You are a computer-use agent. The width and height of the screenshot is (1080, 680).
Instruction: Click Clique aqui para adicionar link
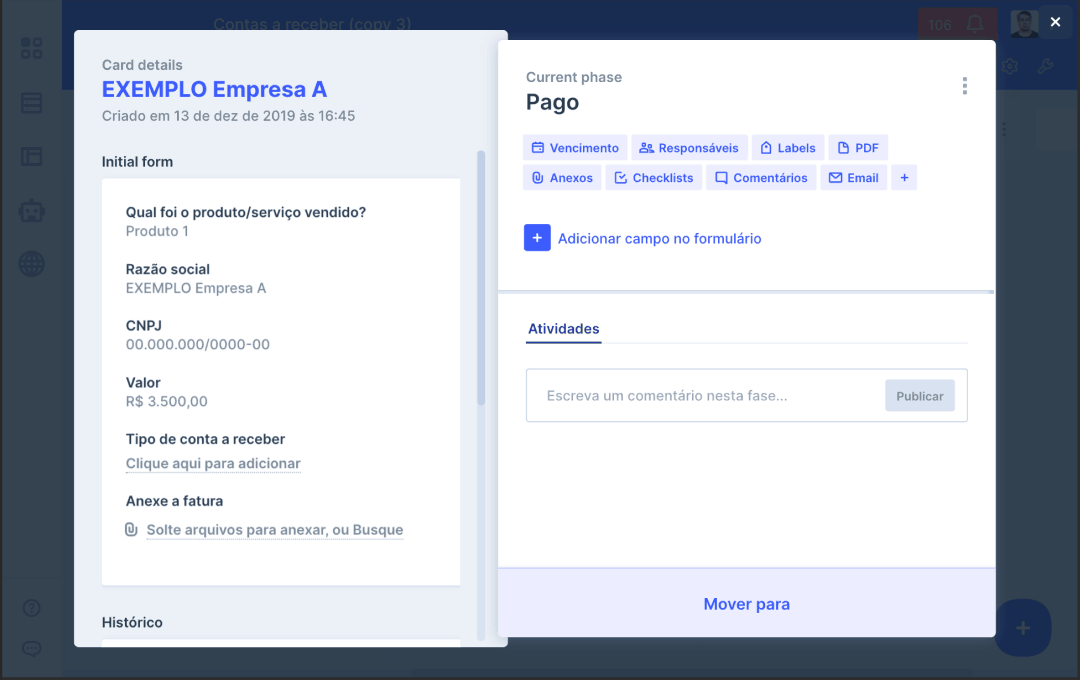coord(213,464)
